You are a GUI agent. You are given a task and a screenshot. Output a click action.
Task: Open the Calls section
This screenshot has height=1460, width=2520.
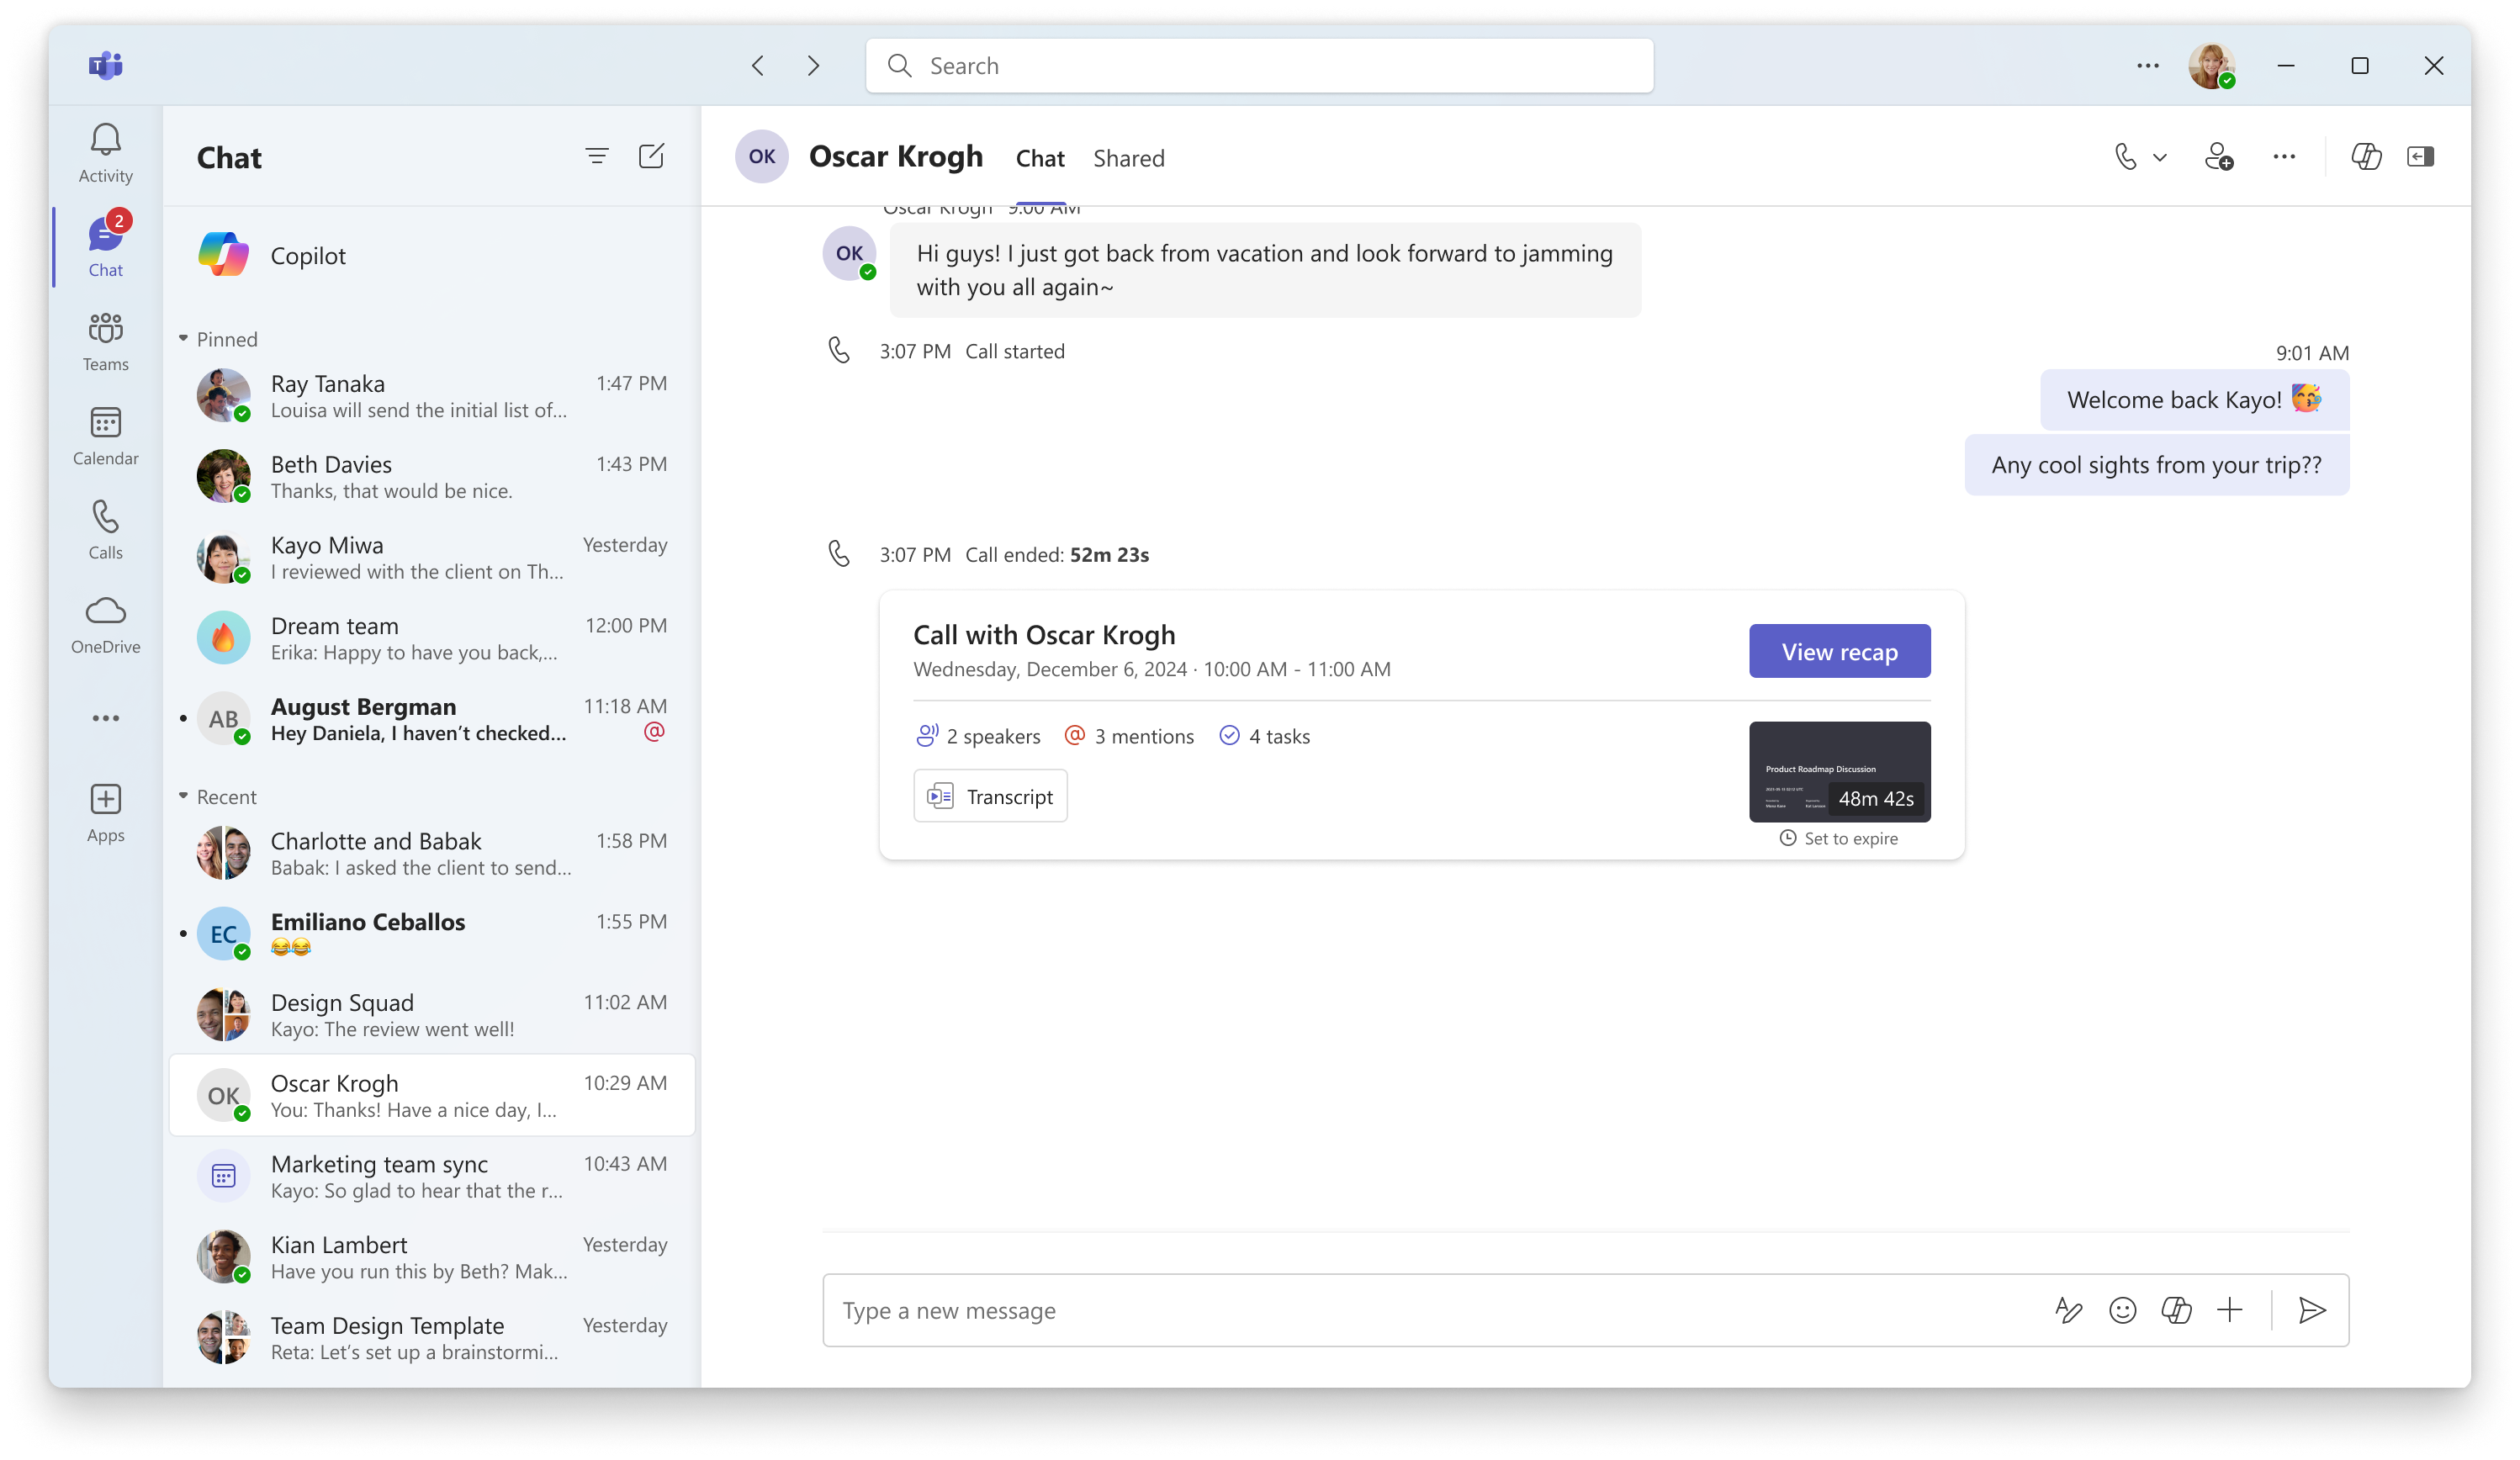point(105,529)
